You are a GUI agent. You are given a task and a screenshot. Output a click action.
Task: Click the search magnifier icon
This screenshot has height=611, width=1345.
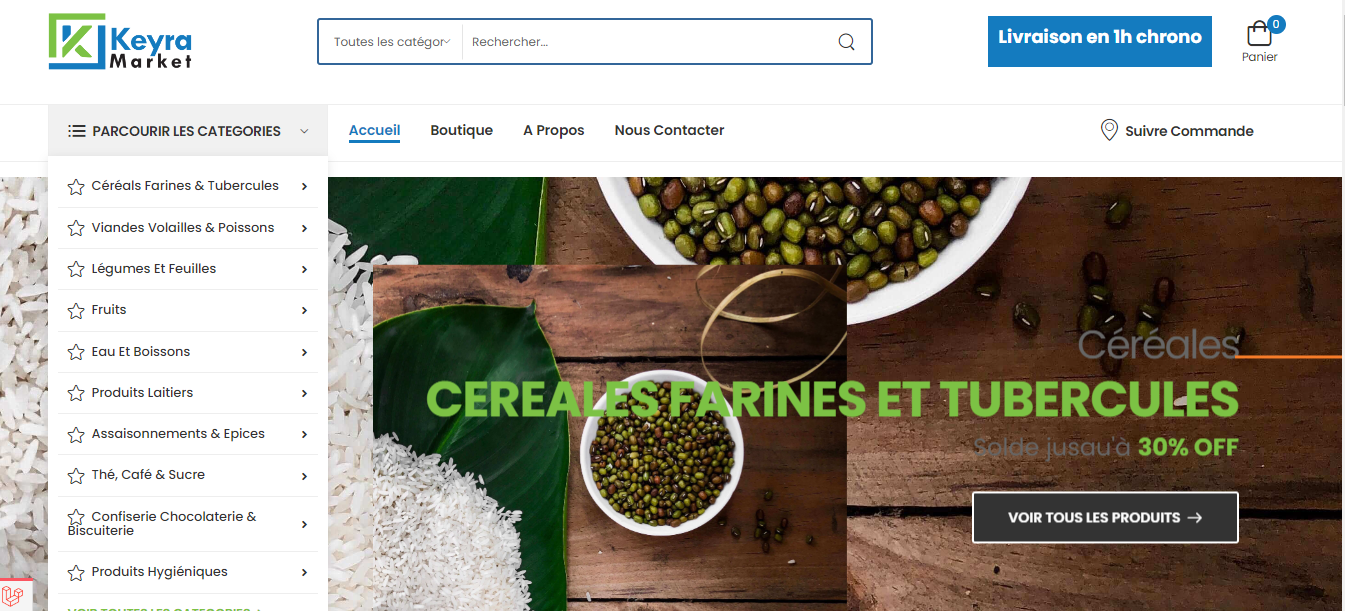coord(846,42)
